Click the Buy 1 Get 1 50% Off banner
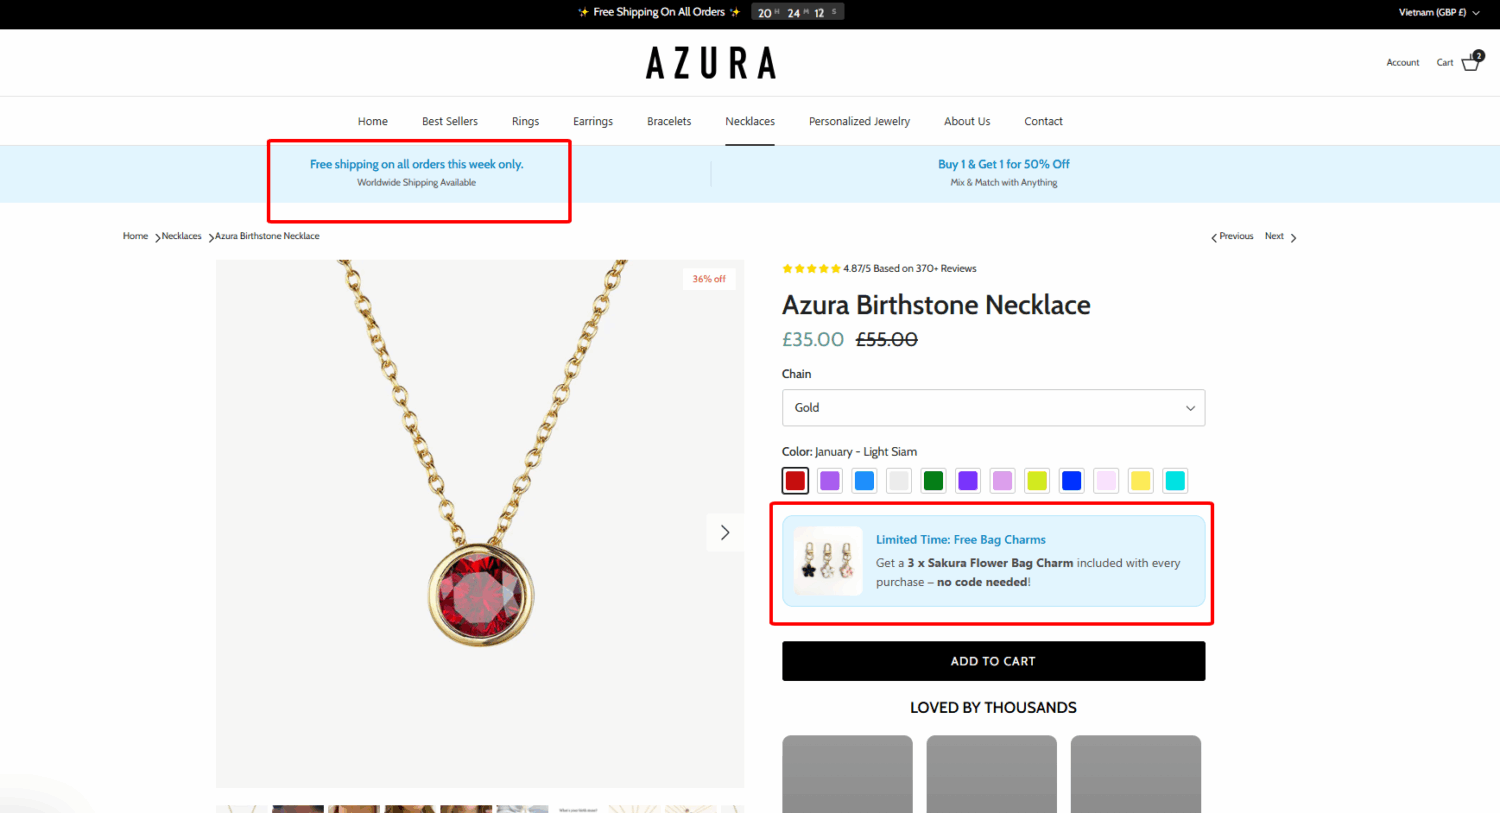The width and height of the screenshot is (1500, 813). pyautogui.click(x=1003, y=172)
